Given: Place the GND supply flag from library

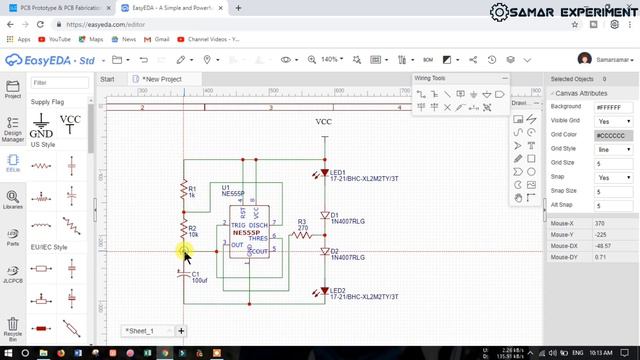Looking at the screenshot, I should coord(41,126).
